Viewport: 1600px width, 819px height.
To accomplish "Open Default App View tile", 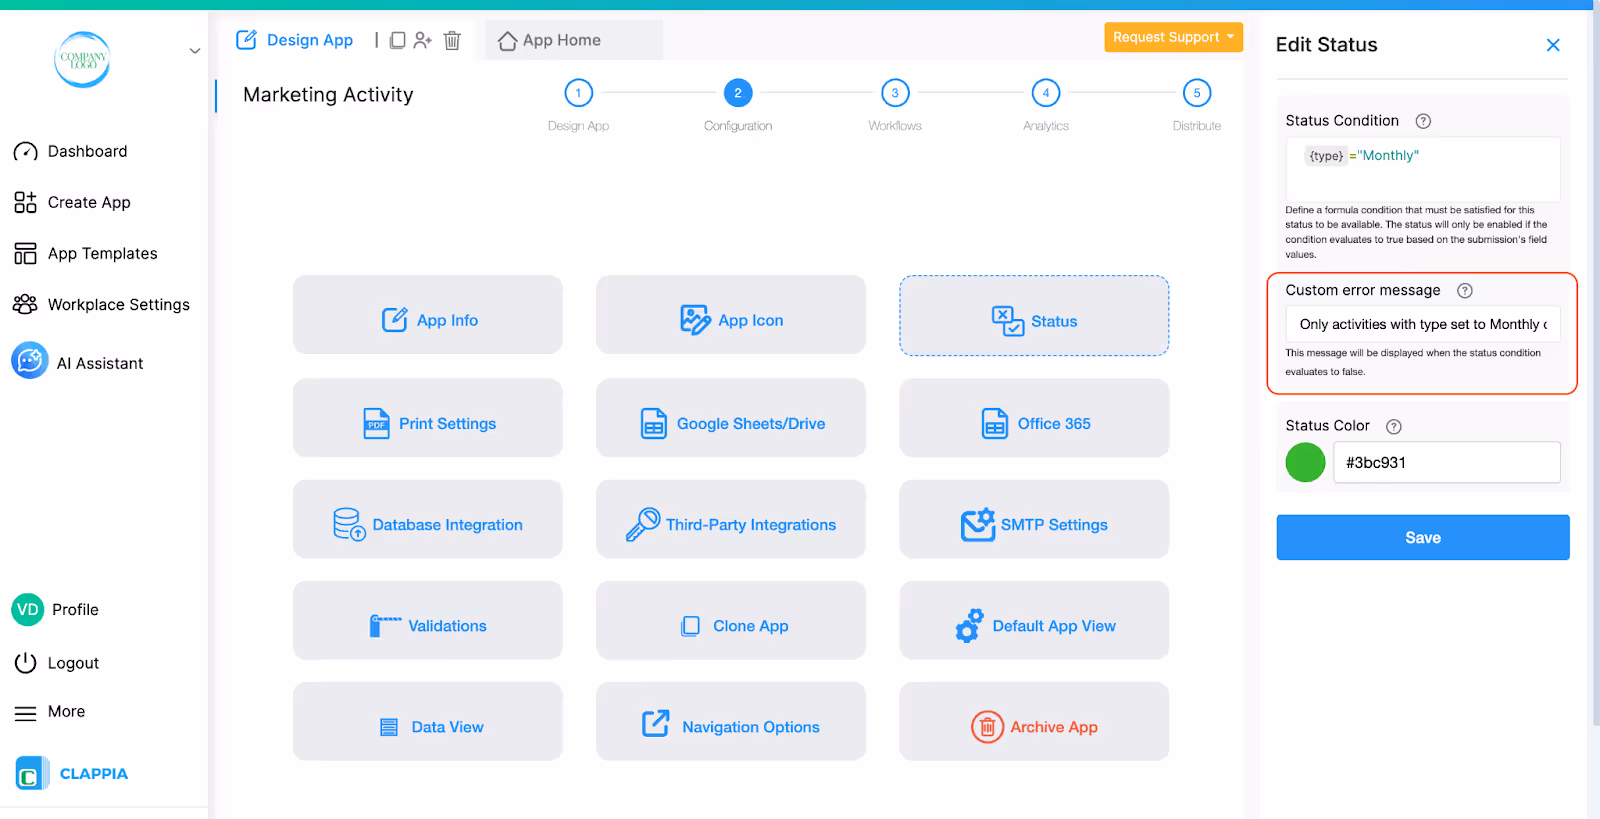I will 1034,620.
